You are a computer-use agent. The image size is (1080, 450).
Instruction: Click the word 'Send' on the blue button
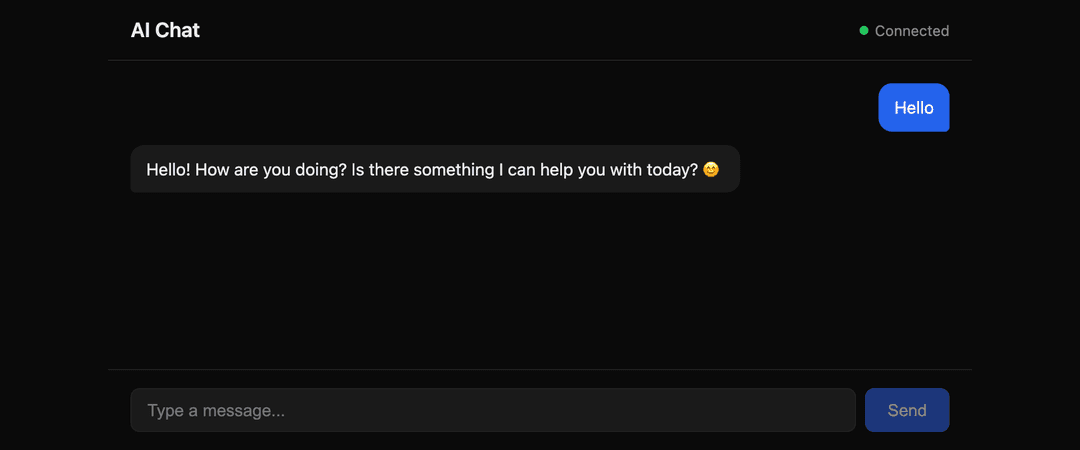(907, 411)
